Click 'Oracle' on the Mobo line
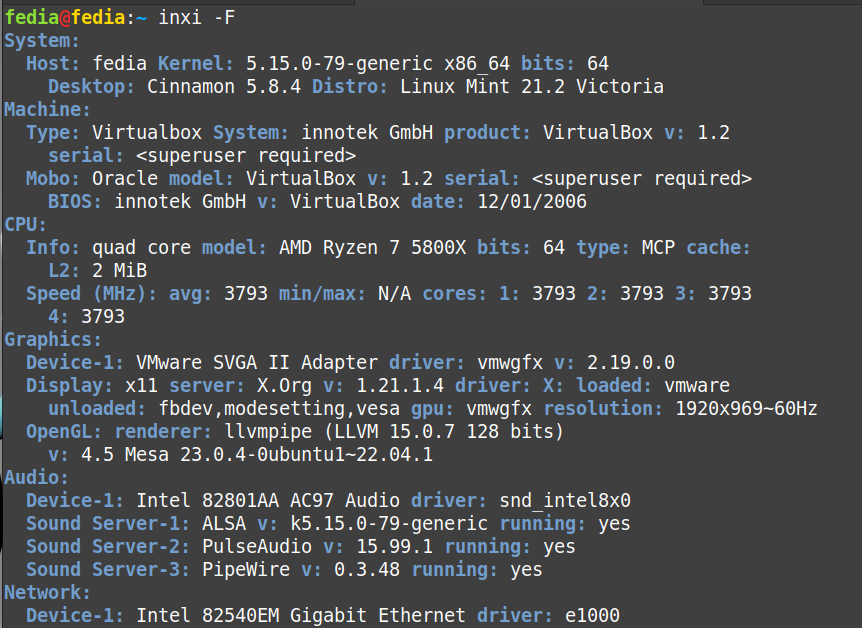Viewport: 862px width, 628px height. click(x=125, y=179)
